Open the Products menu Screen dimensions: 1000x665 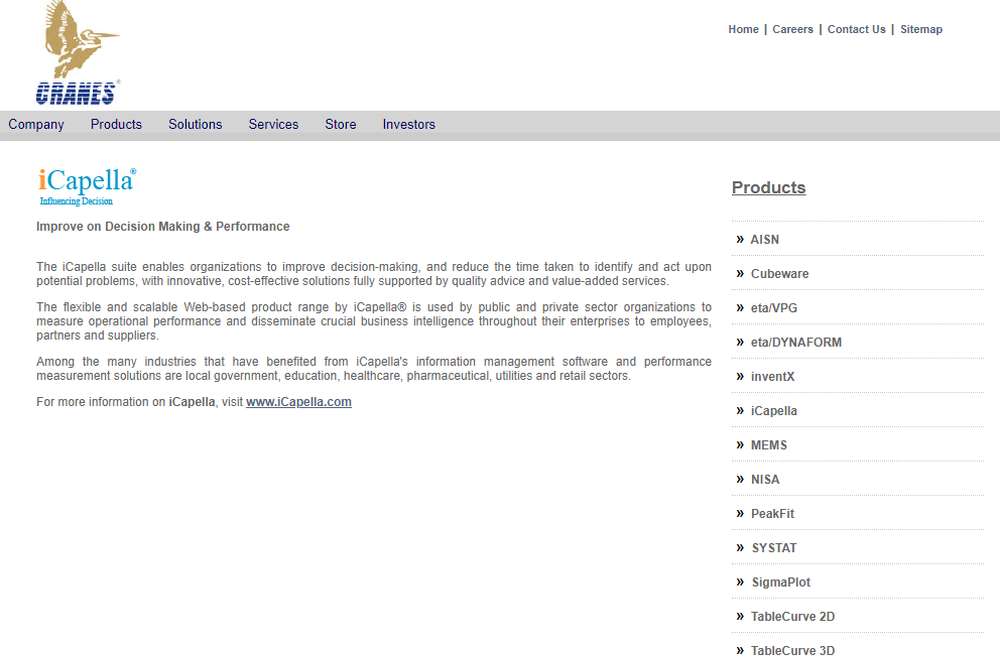point(116,124)
